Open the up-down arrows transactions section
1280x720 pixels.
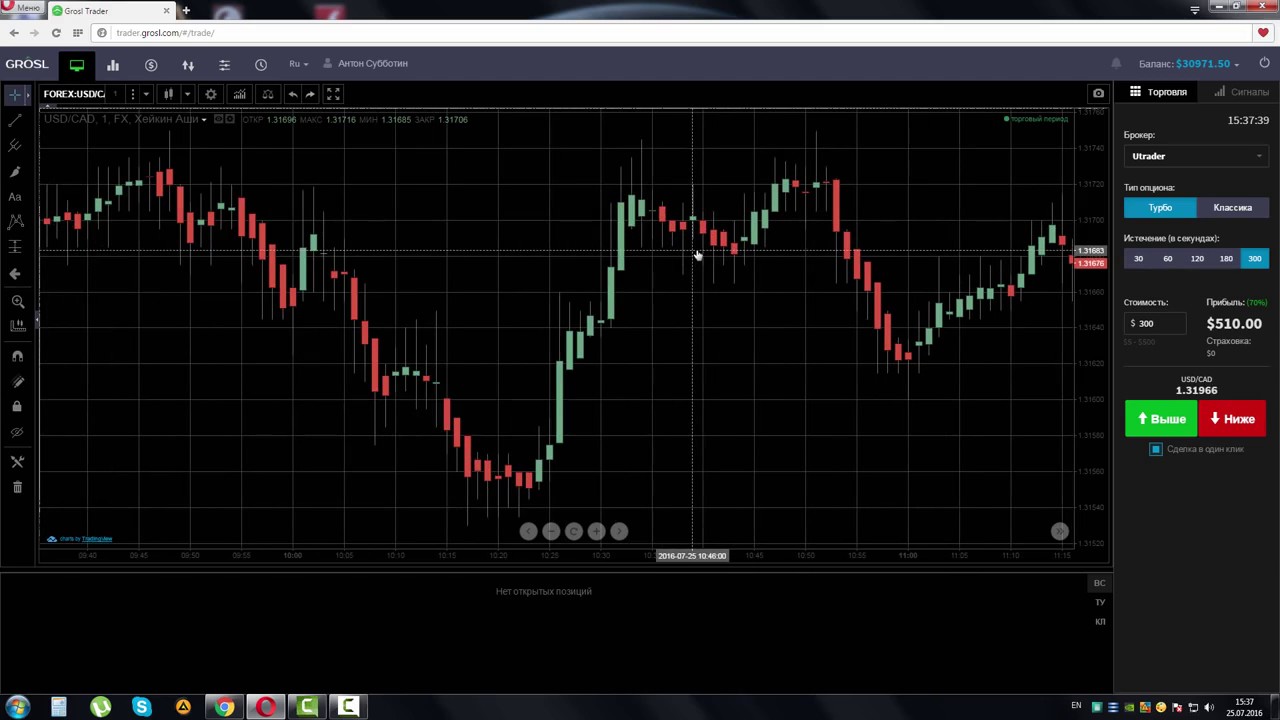188,64
